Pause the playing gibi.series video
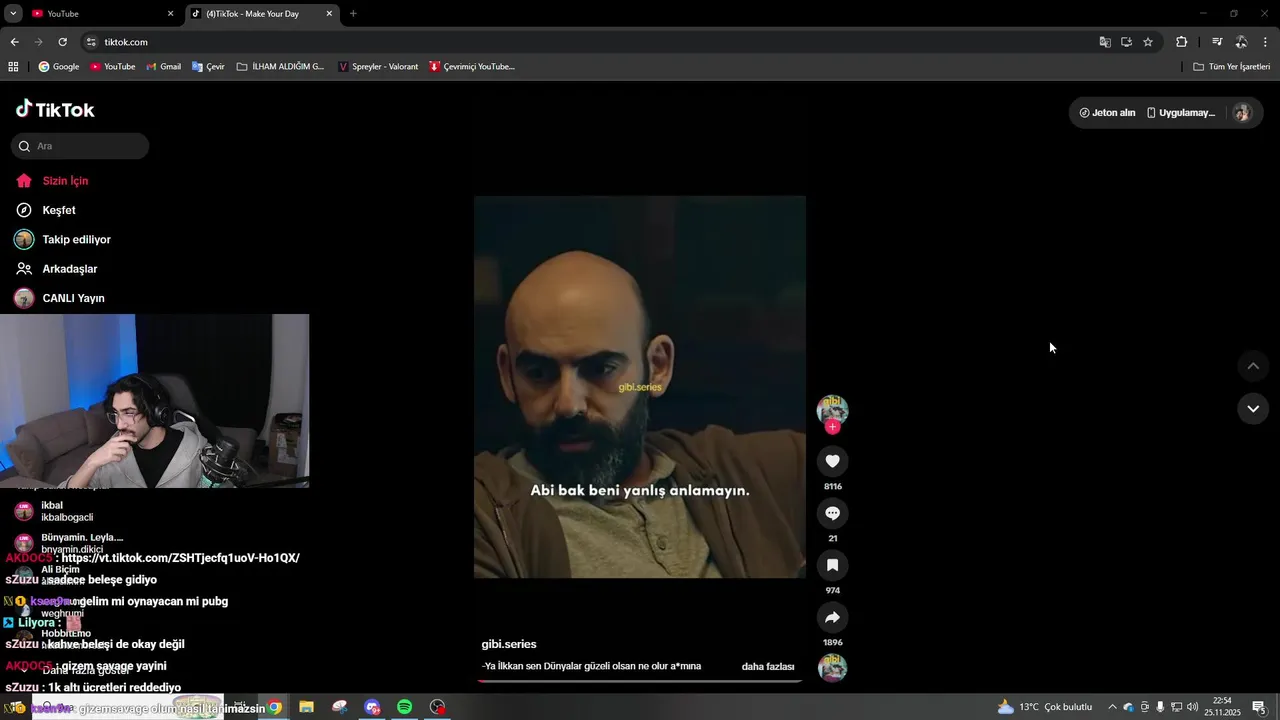The width and height of the screenshot is (1280, 720). pyautogui.click(x=640, y=387)
